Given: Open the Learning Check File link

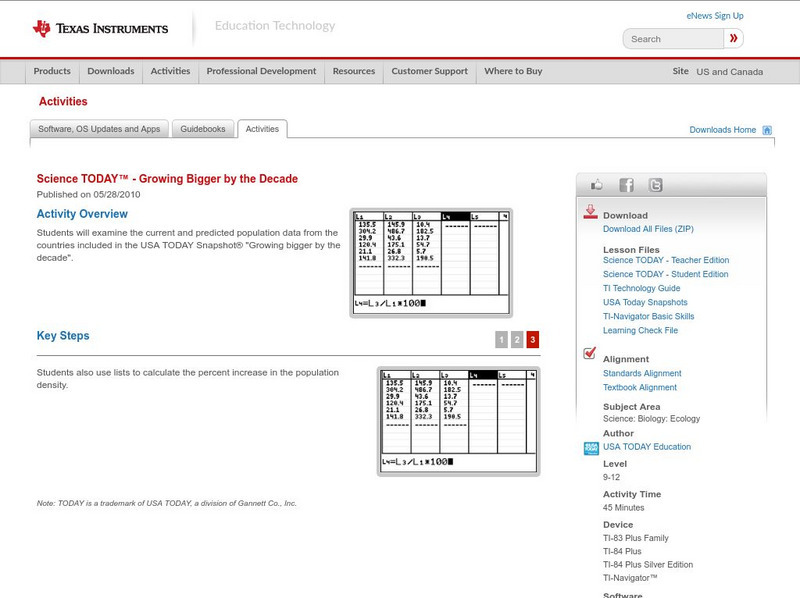Looking at the screenshot, I should pos(640,331).
